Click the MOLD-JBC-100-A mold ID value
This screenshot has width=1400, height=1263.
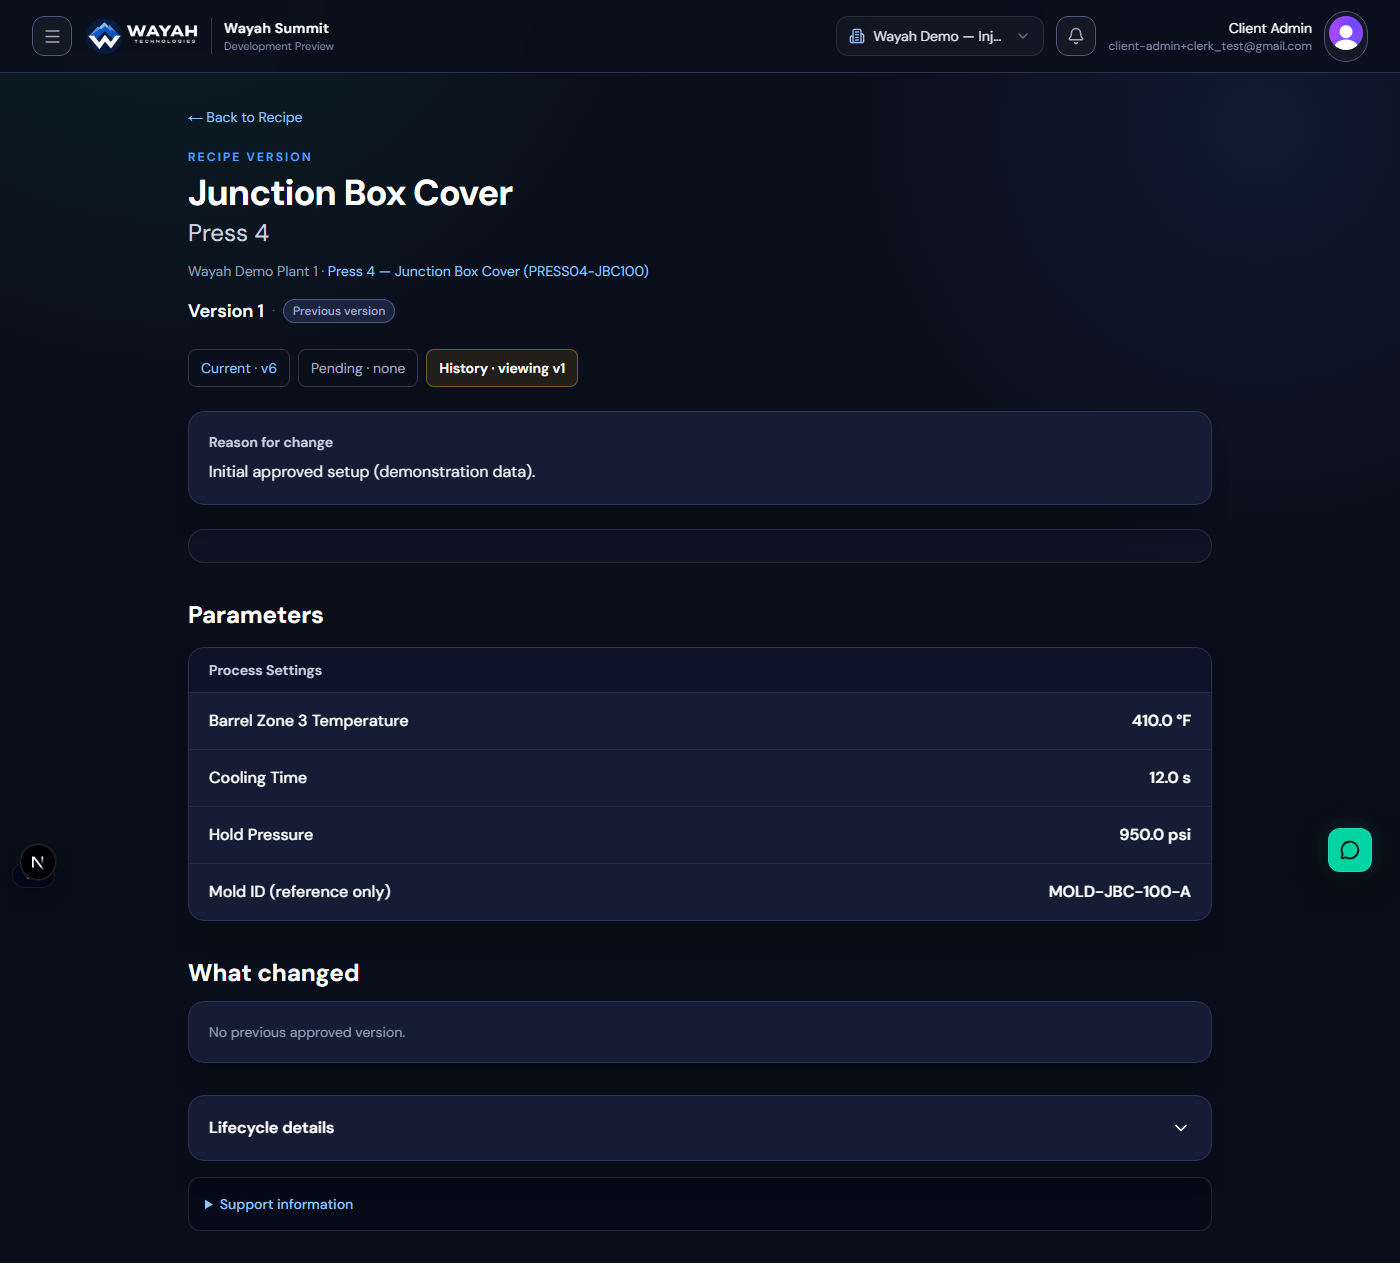coord(1120,892)
